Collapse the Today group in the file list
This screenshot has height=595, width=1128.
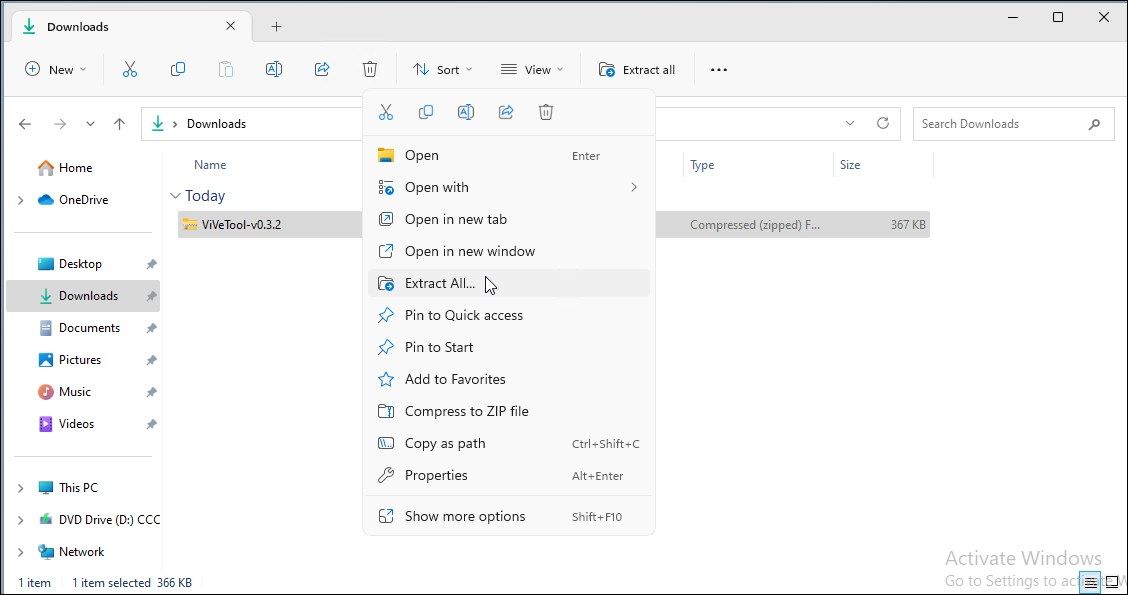[176, 195]
